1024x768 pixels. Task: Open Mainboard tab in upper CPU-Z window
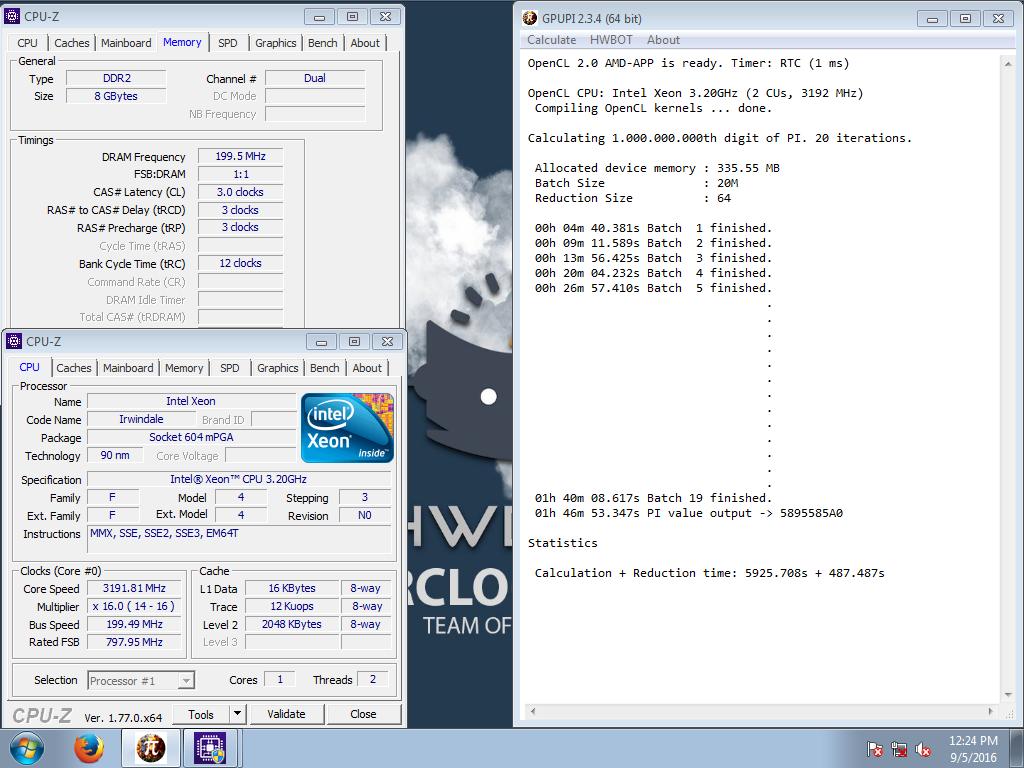(126, 43)
